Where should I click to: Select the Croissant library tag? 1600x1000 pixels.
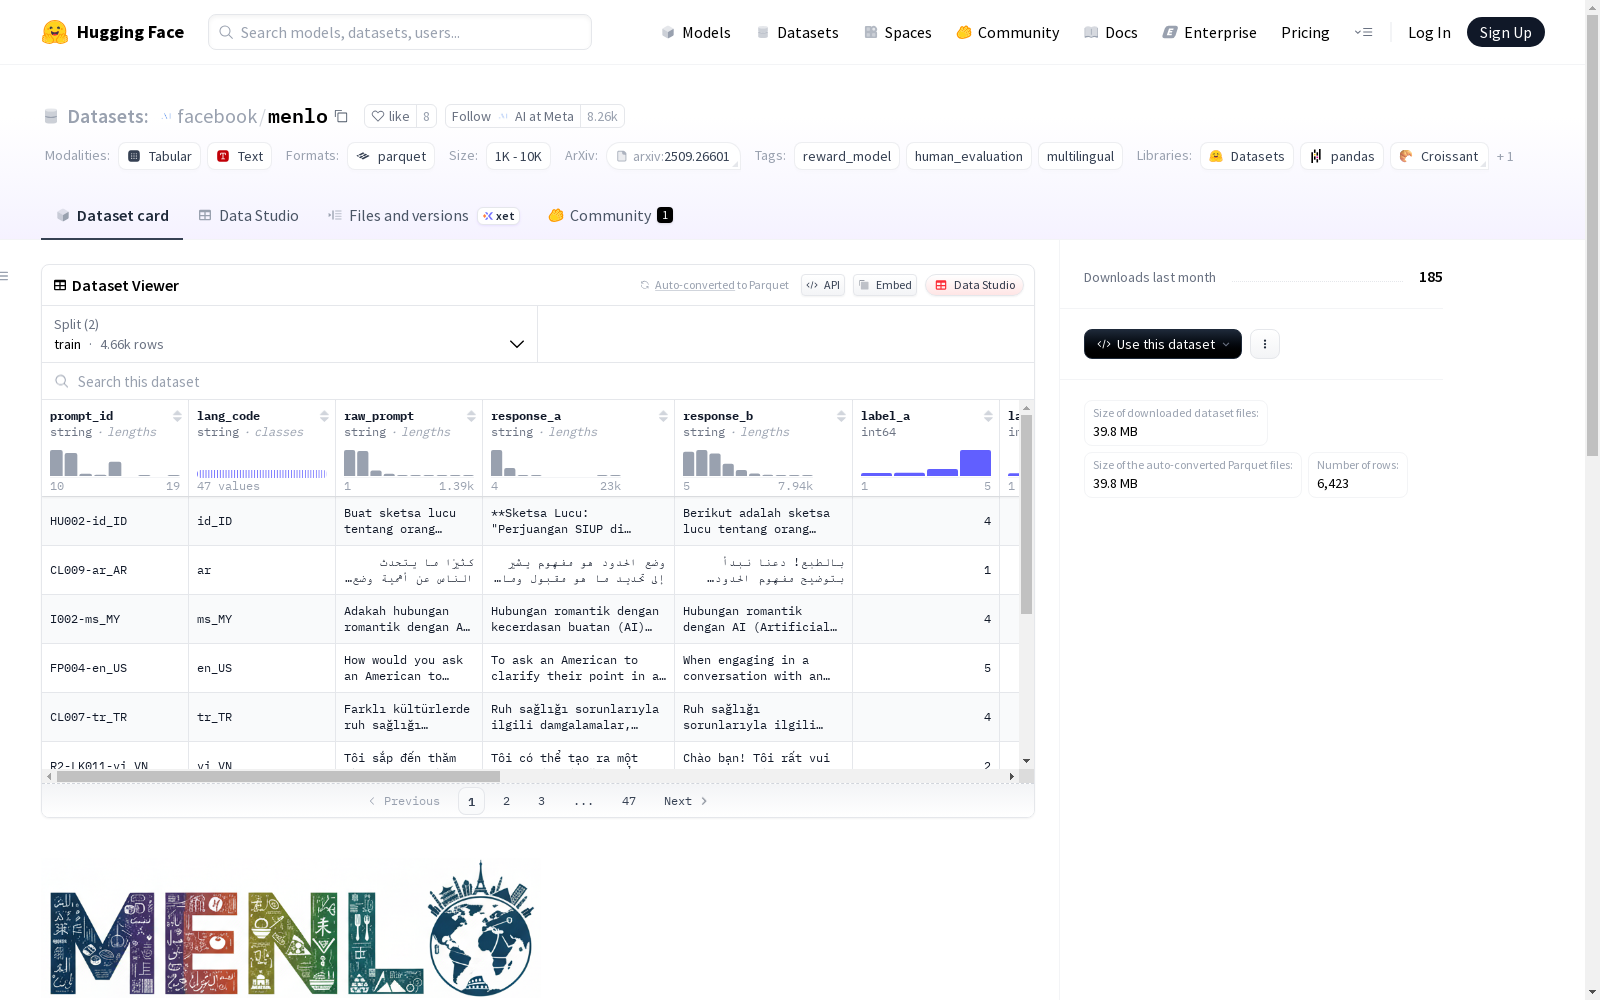(x=1439, y=156)
